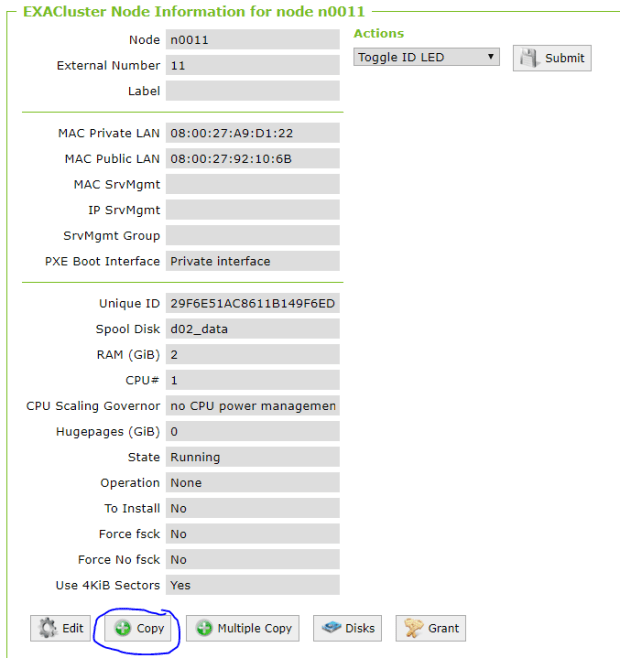The height and width of the screenshot is (658, 620).
Task: Click the PXE Boot Interface field
Action: click(x=253, y=261)
